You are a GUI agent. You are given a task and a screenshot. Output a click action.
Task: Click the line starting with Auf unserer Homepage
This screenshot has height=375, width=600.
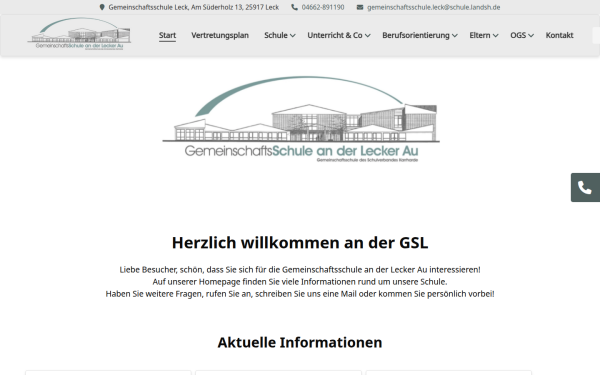pyautogui.click(x=300, y=282)
